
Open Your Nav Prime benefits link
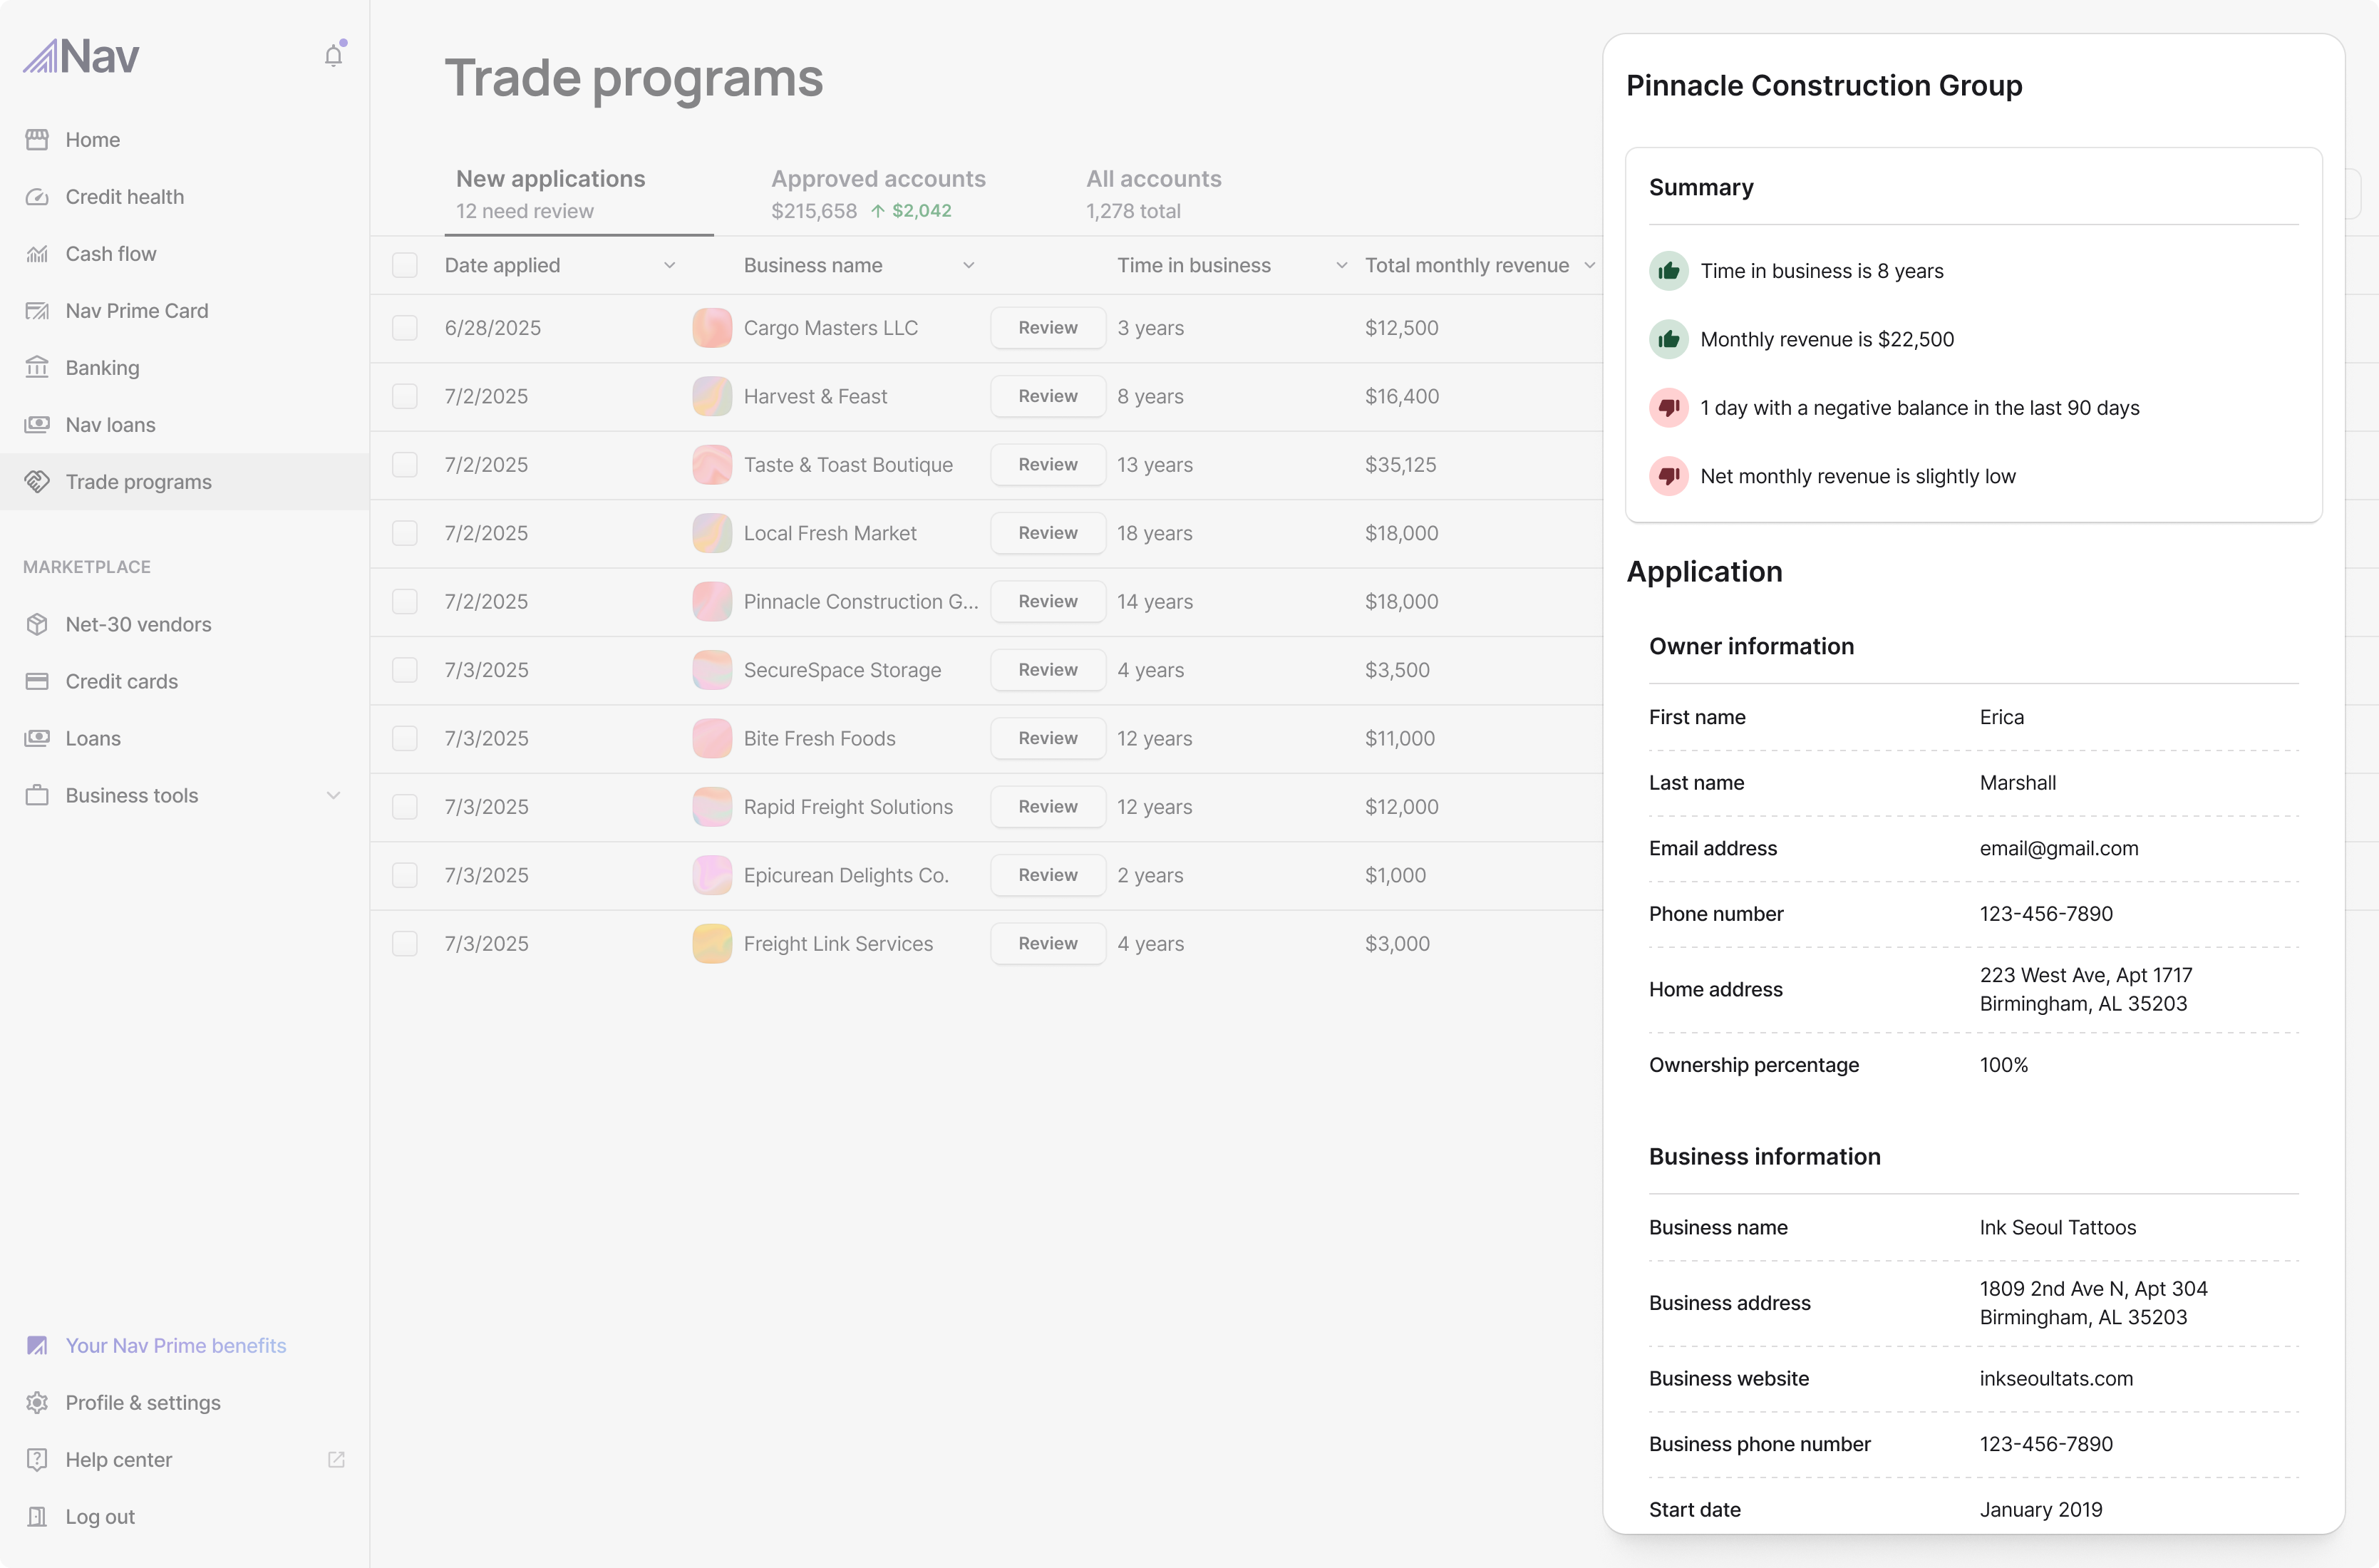click(176, 1345)
